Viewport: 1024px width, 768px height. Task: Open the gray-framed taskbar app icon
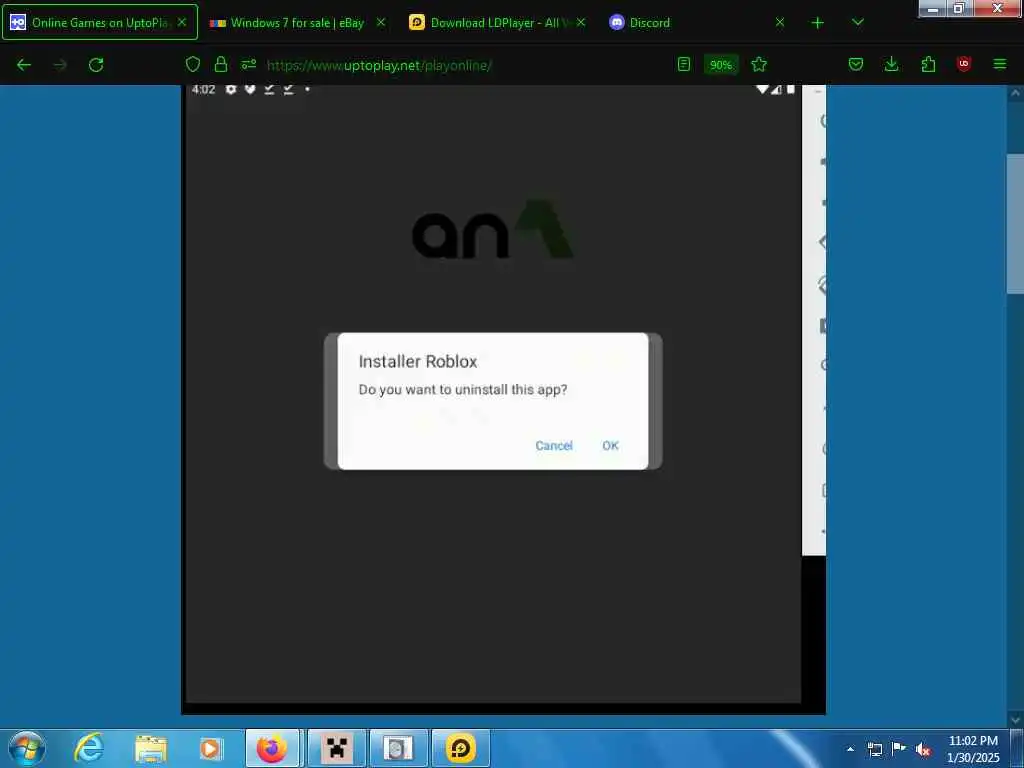coord(398,748)
